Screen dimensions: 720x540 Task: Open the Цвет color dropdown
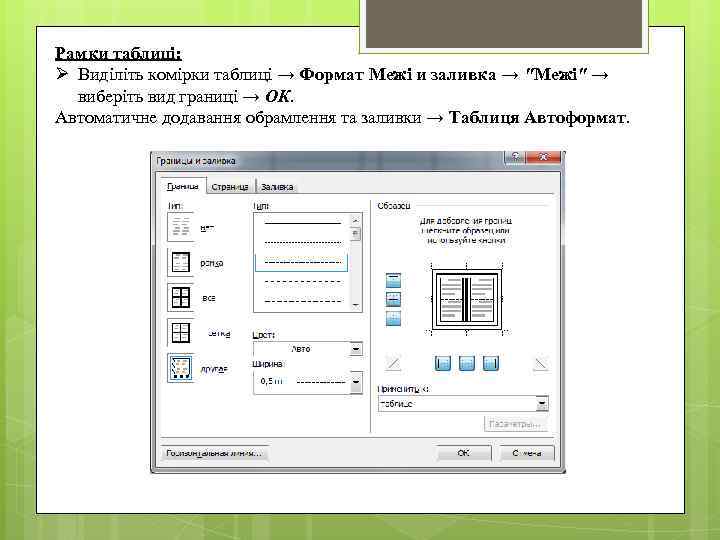pyautogui.click(x=356, y=349)
